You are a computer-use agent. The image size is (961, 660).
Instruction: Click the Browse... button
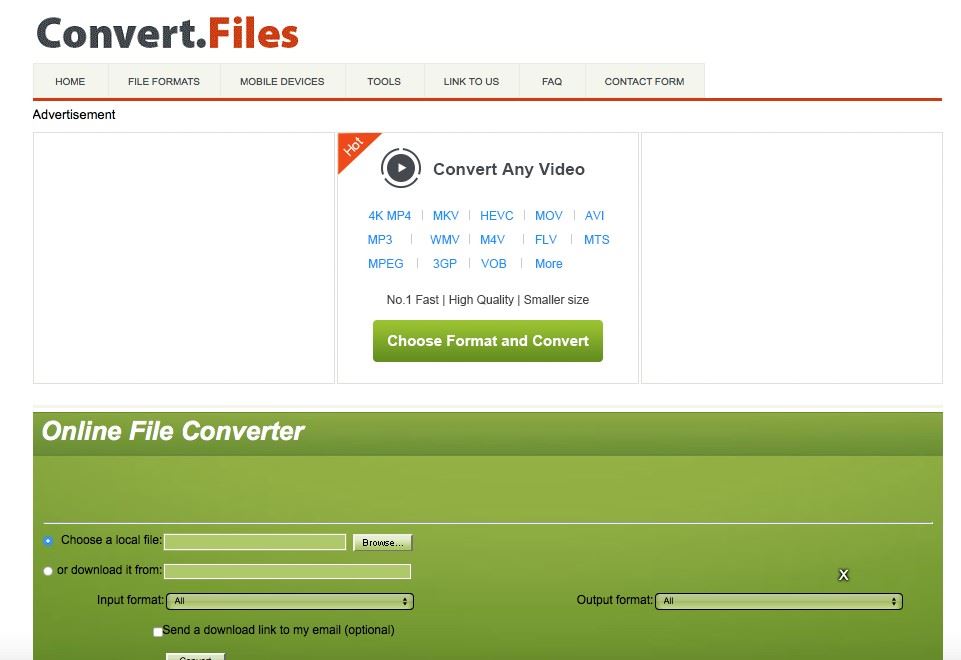[382, 542]
